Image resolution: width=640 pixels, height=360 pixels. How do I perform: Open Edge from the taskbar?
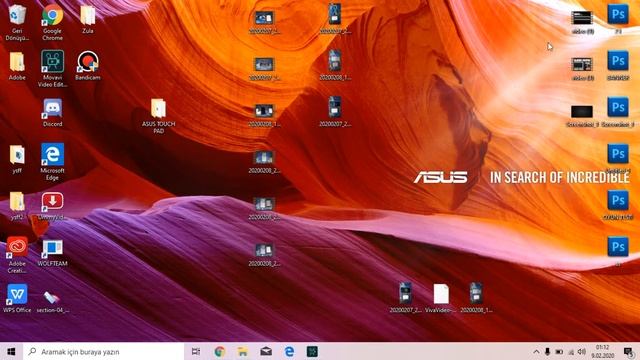point(289,351)
